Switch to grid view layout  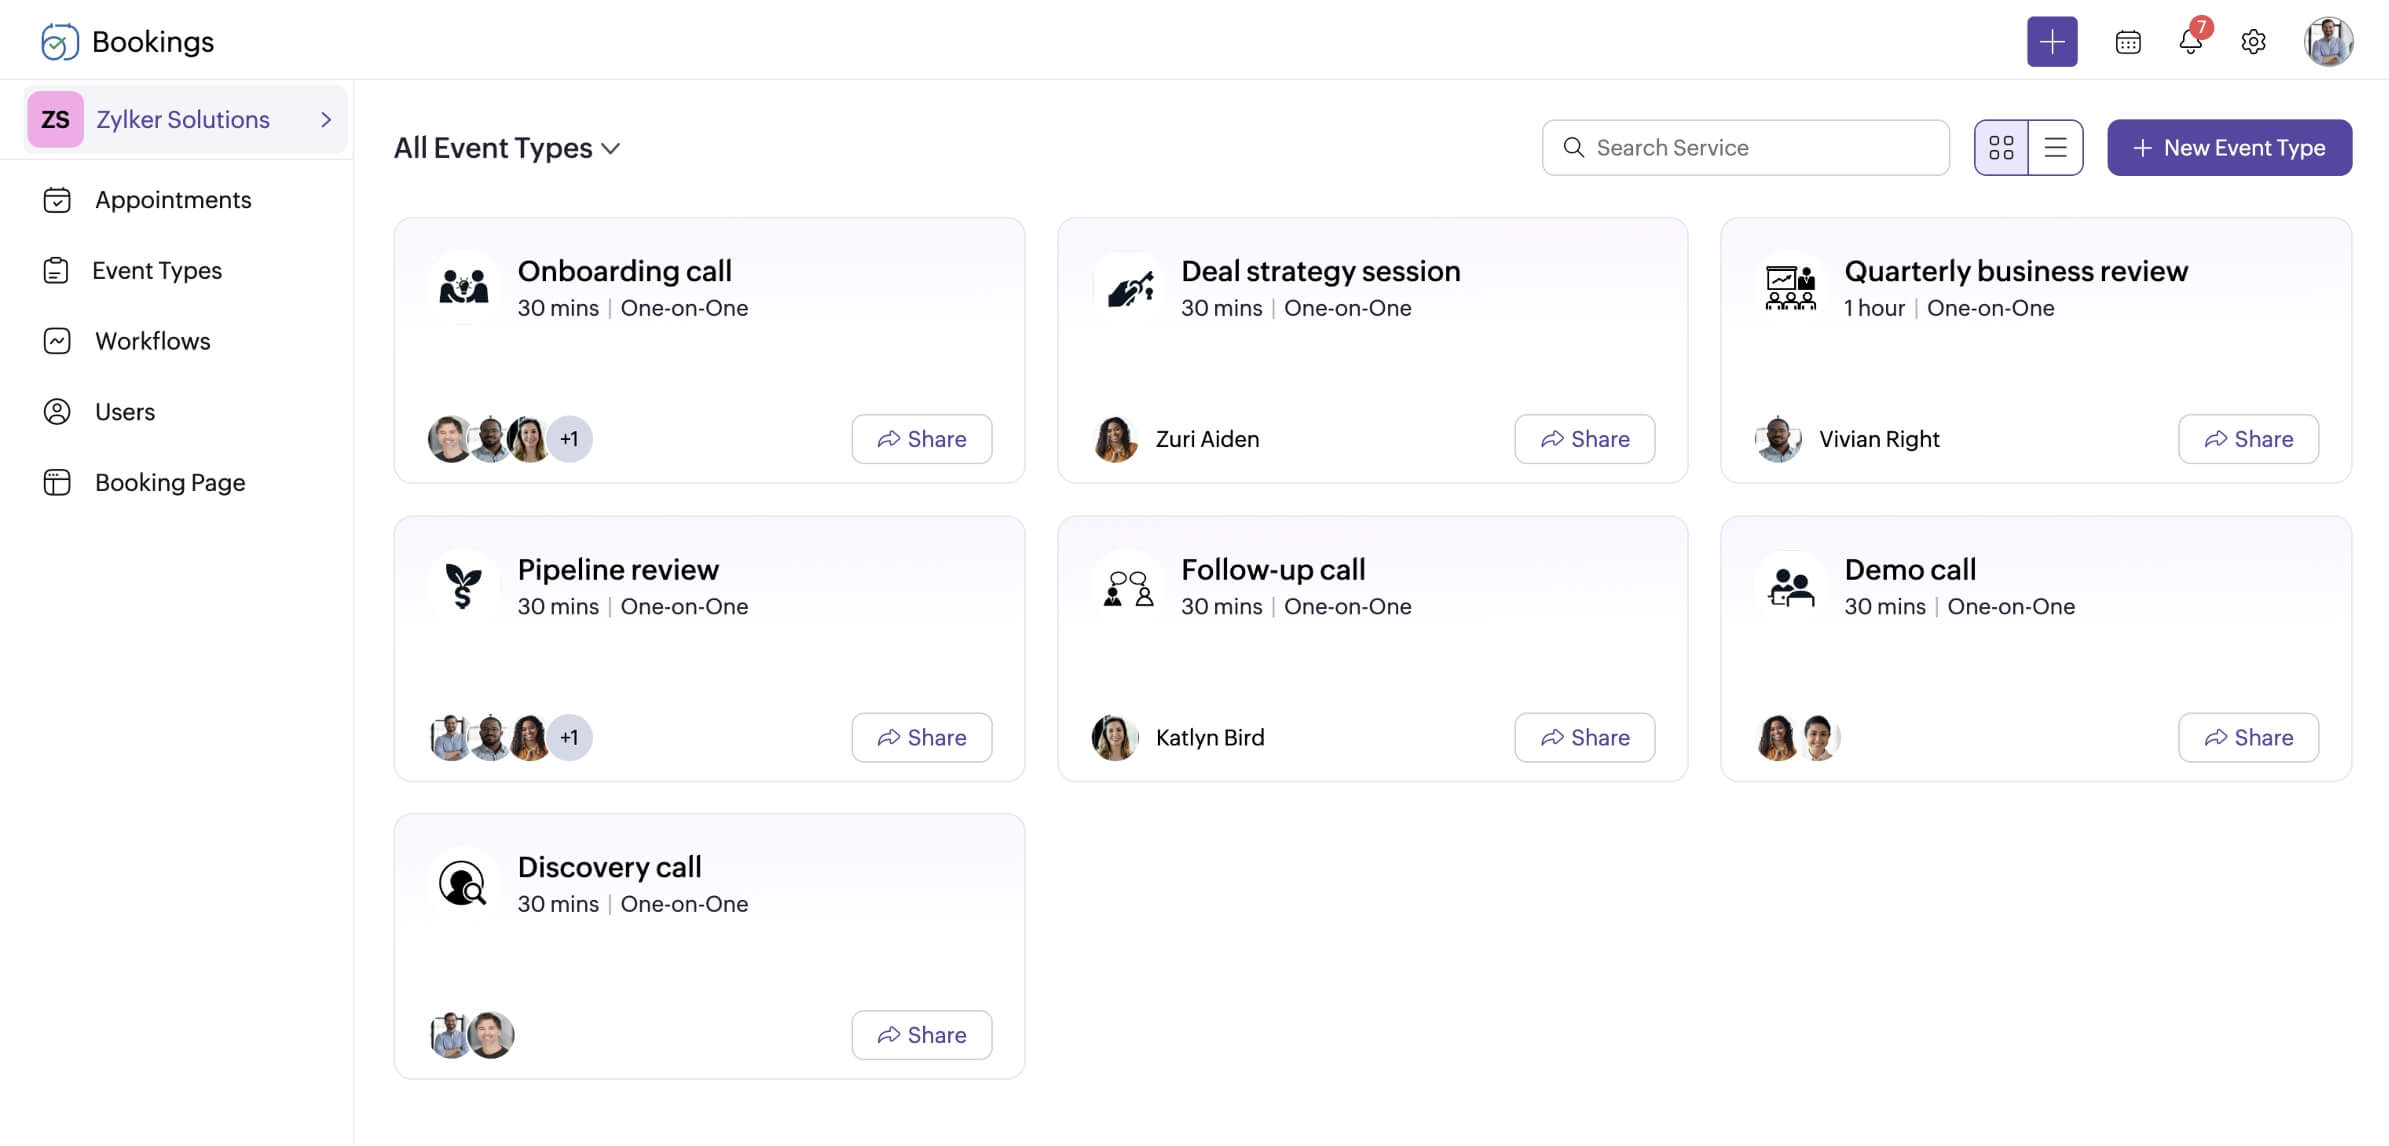(2001, 148)
